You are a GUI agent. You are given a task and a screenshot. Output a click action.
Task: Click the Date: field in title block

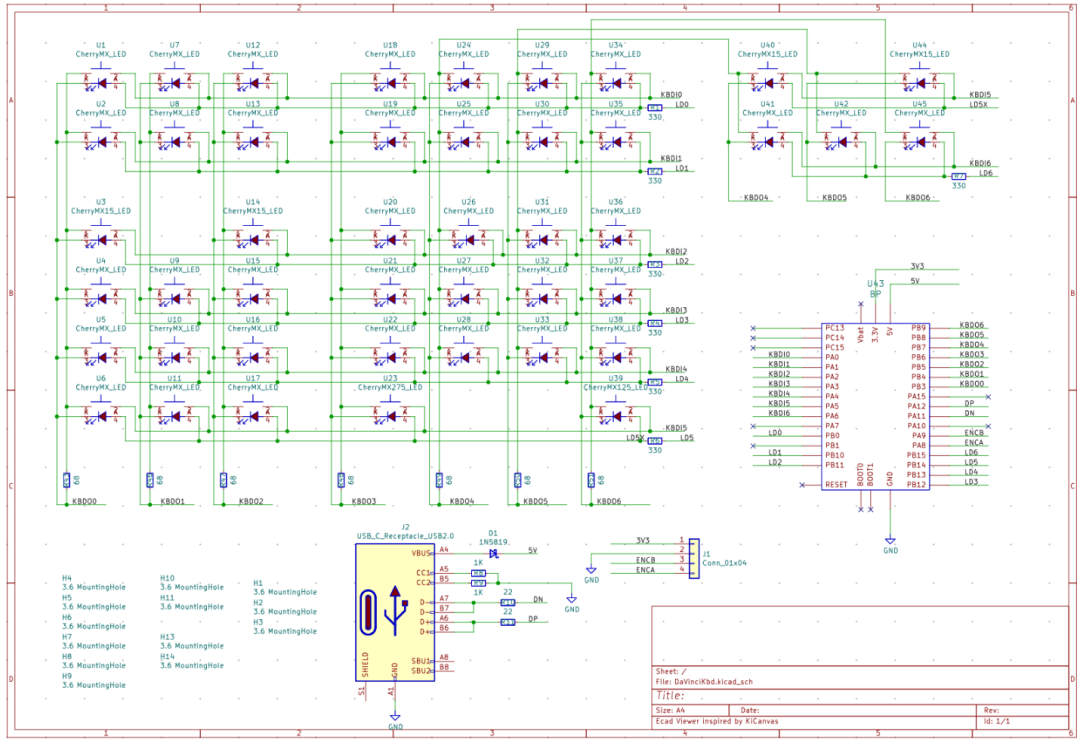749,710
